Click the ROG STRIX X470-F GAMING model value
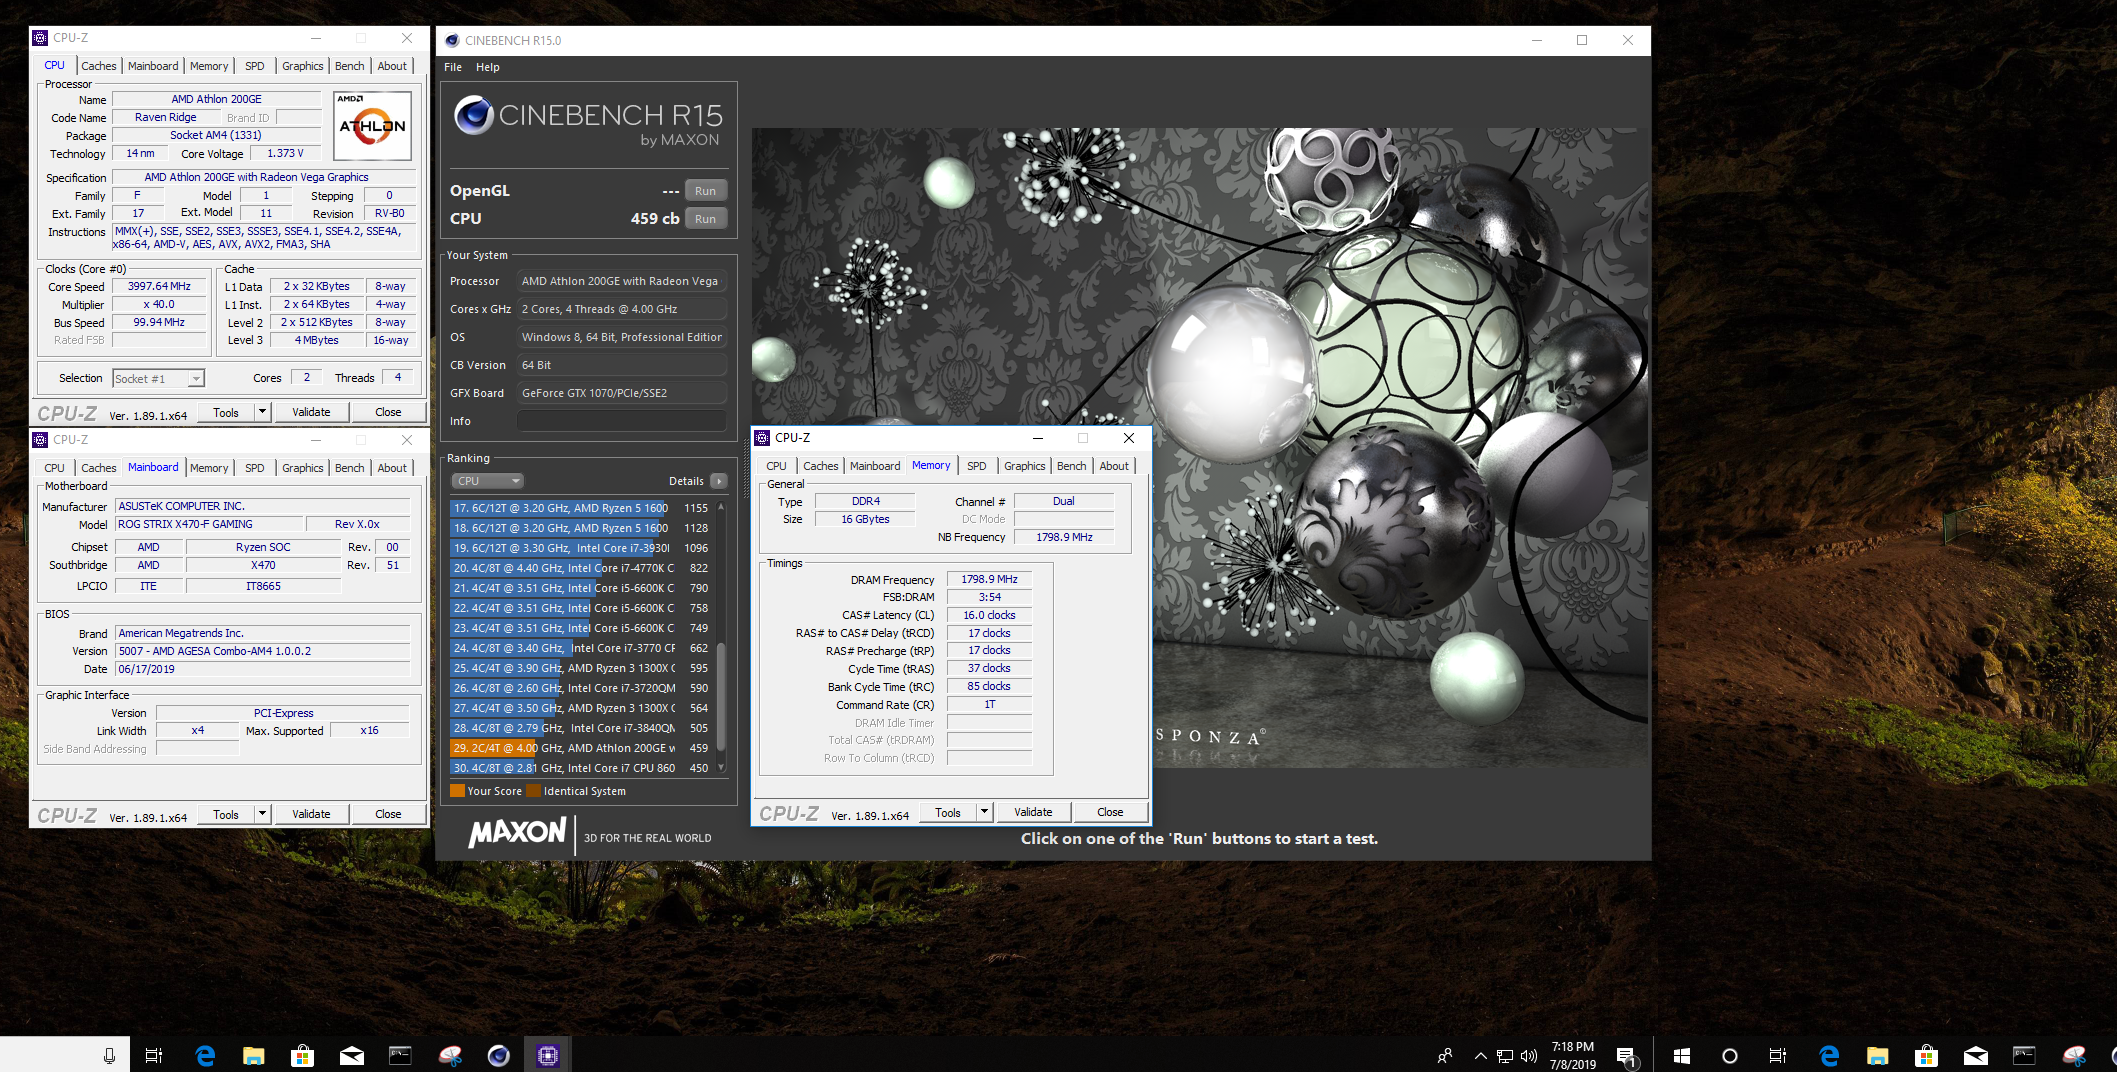 (209, 524)
